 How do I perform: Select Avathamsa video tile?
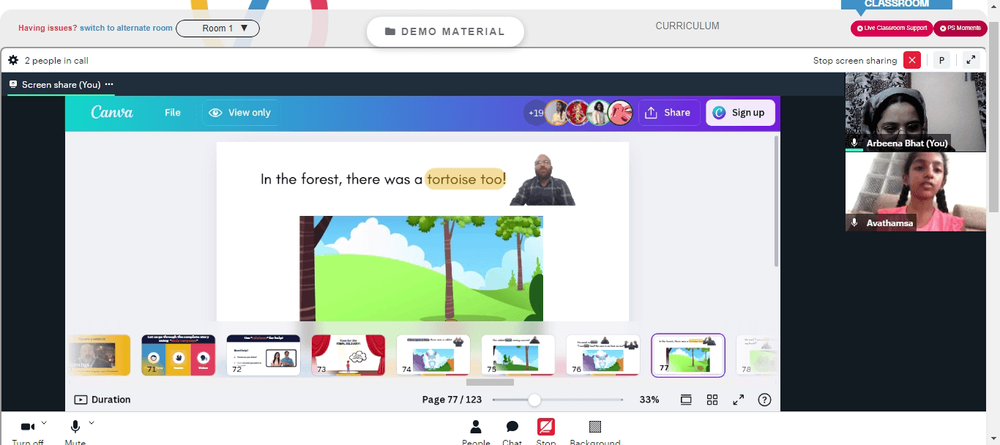915,191
